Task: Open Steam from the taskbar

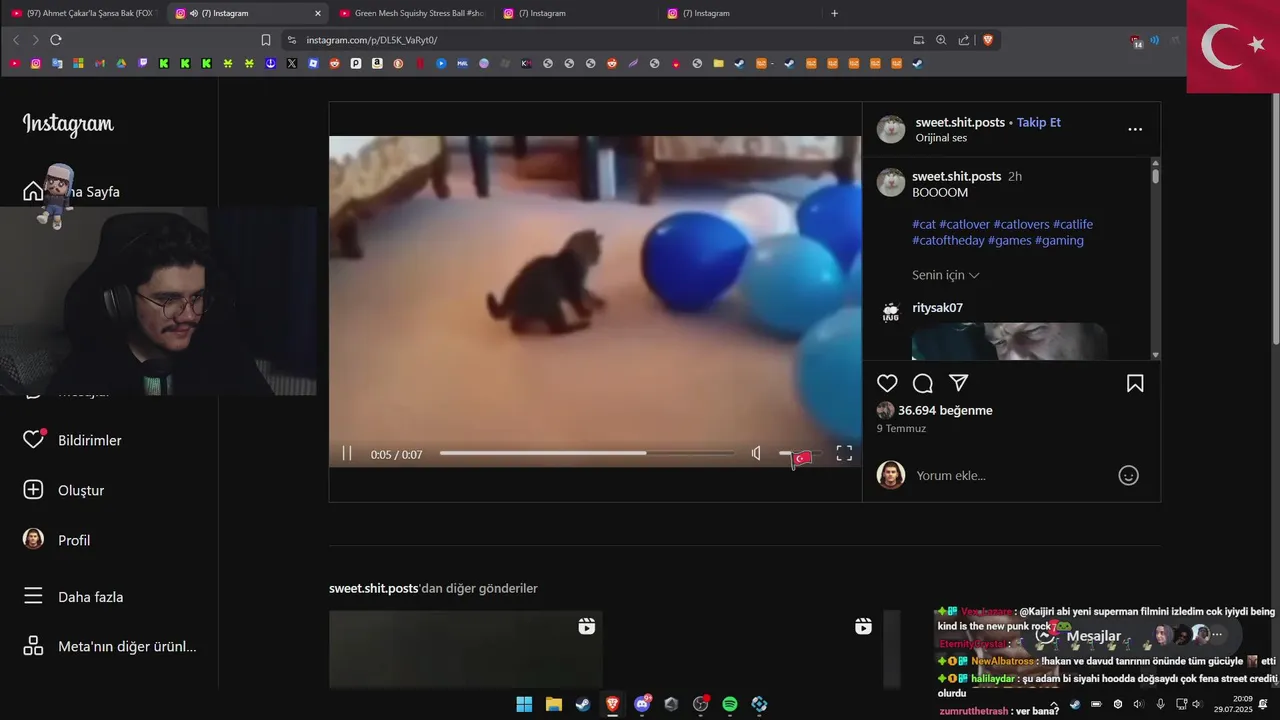Action: pos(582,704)
